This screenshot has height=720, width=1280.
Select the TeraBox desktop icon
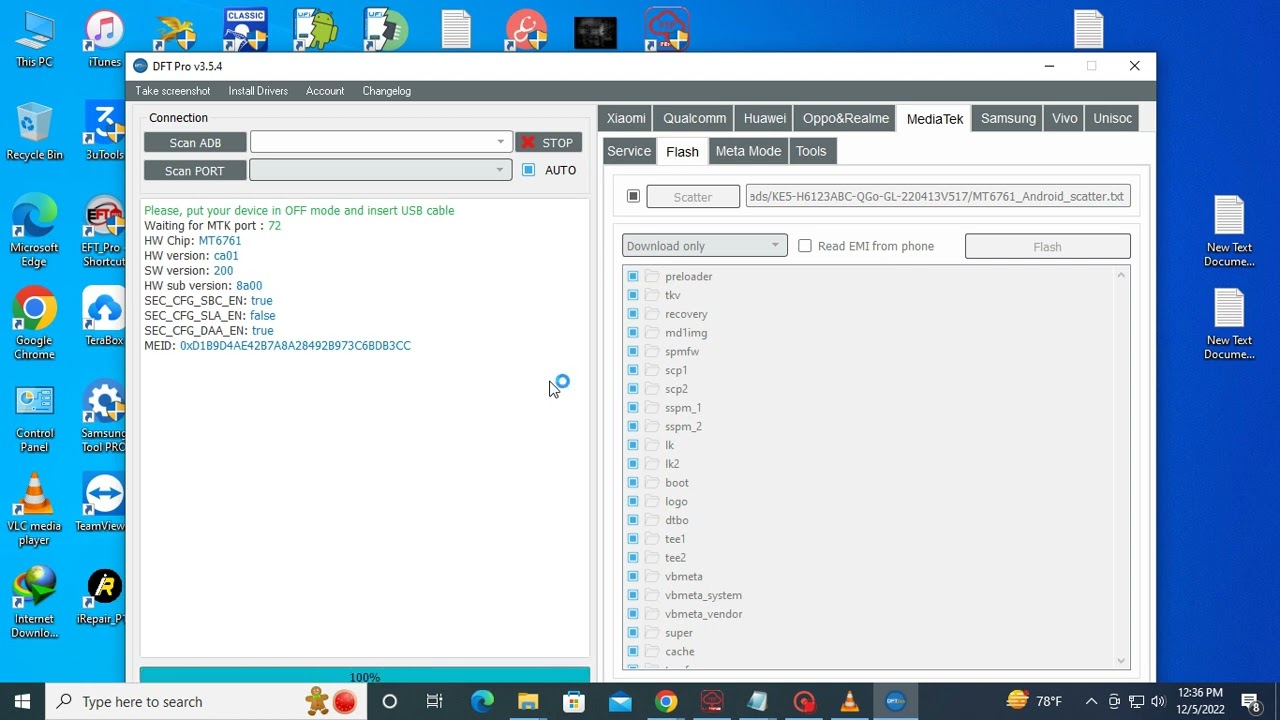(104, 316)
